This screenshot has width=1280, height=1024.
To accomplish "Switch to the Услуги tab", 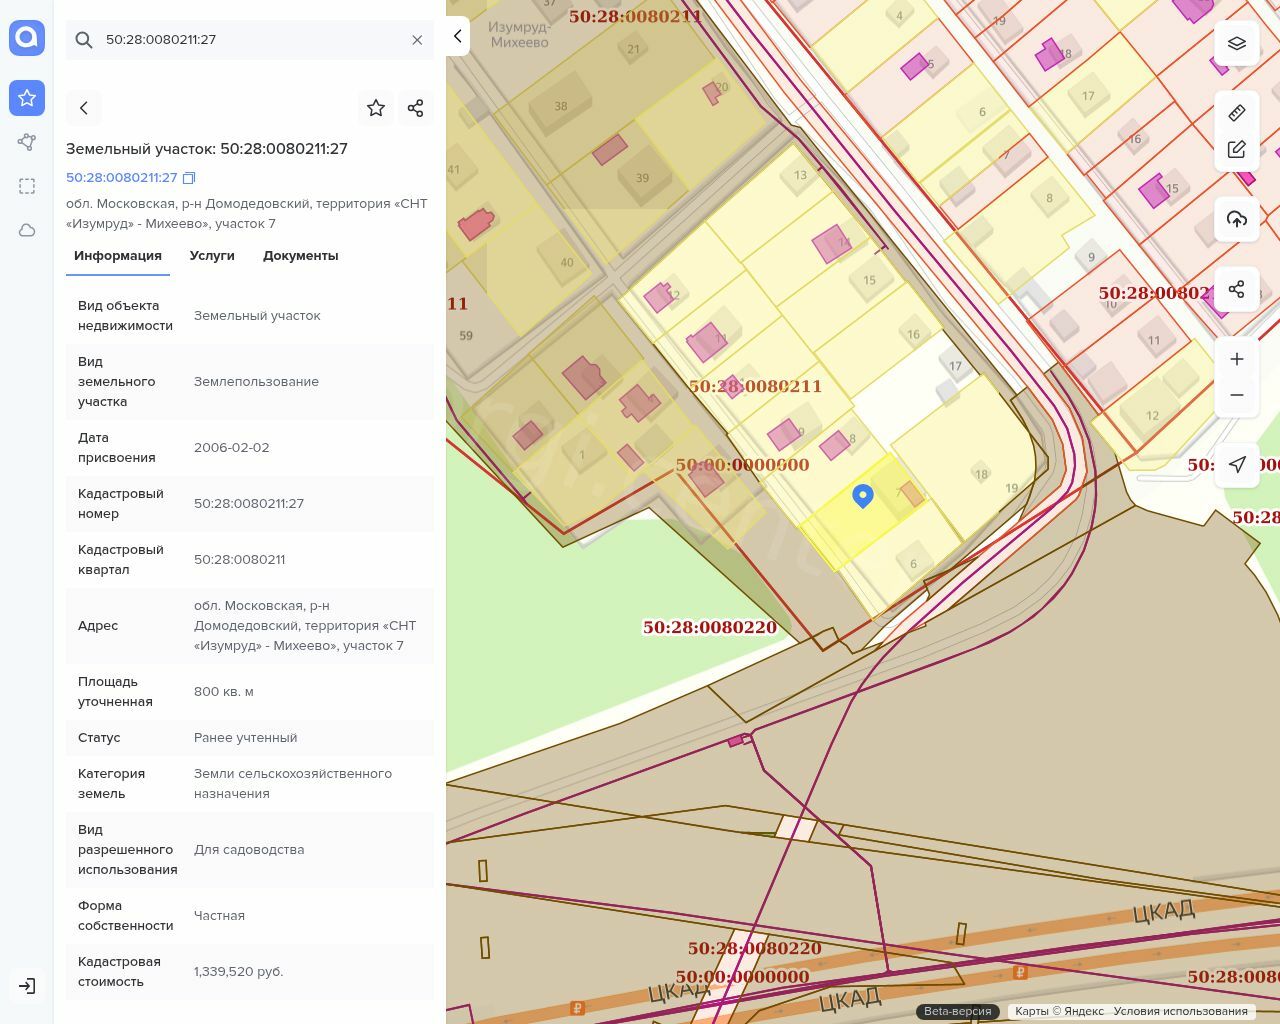I will [212, 256].
